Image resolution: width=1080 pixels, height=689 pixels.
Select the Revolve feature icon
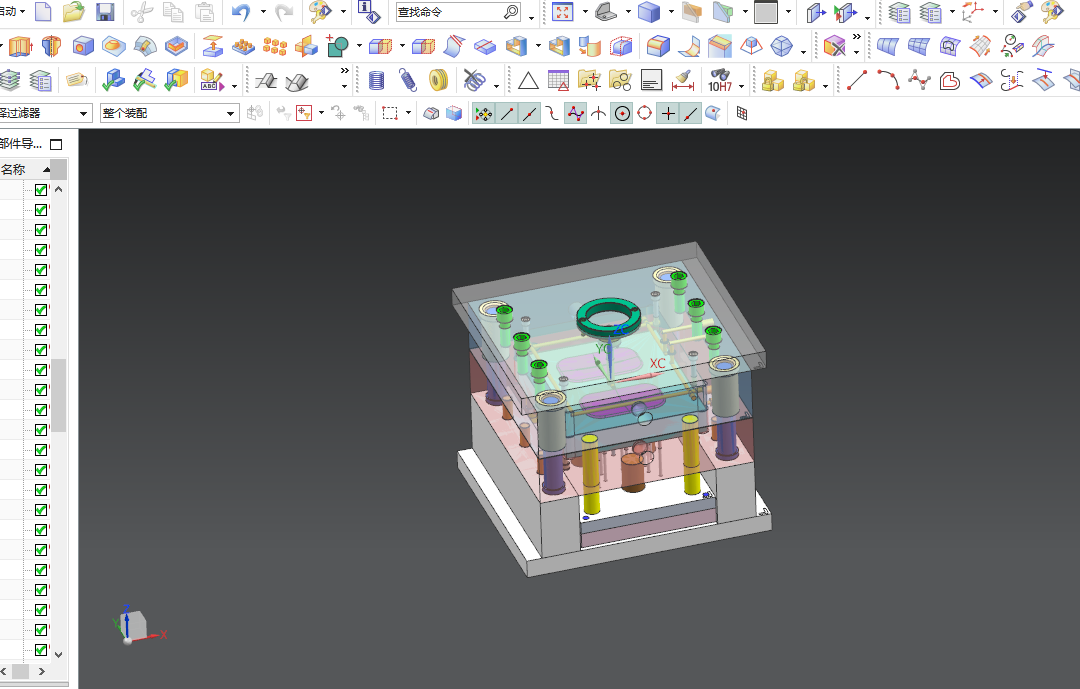(52, 46)
